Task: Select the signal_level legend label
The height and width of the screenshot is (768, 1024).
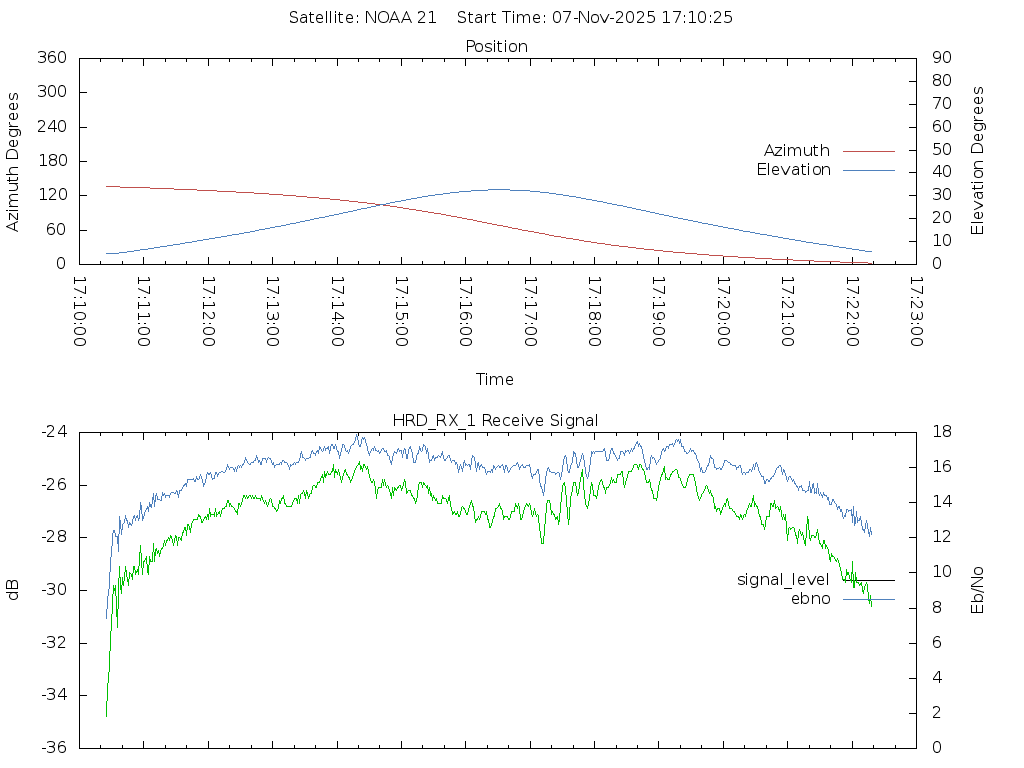Action: click(783, 580)
